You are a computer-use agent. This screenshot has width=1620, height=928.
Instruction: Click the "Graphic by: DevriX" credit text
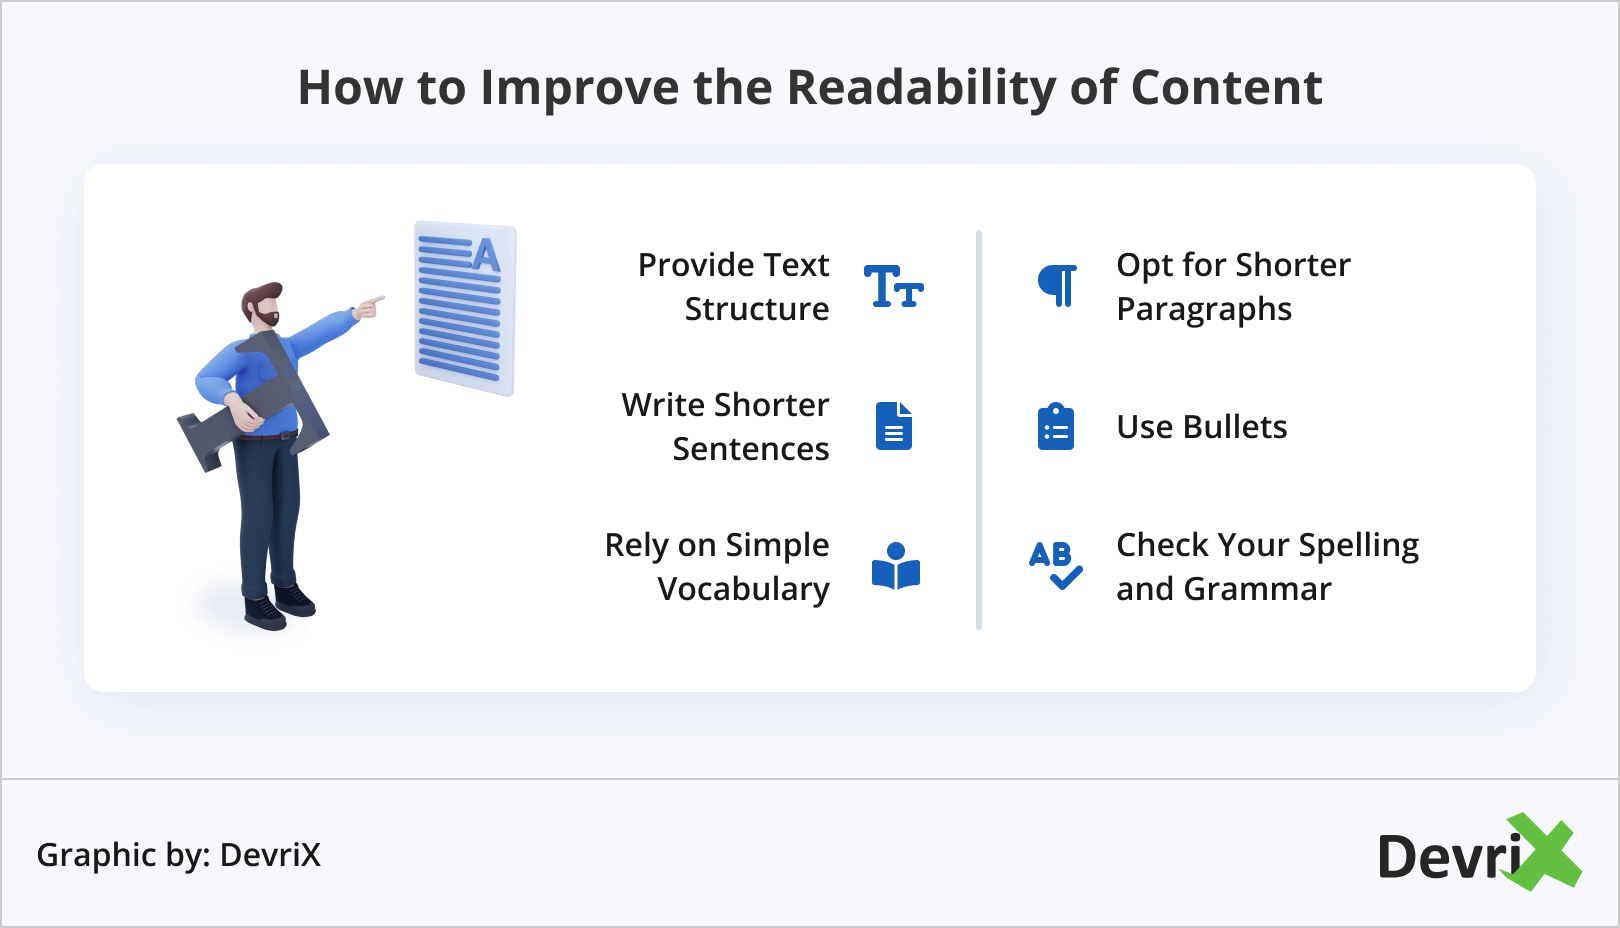tap(179, 855)
